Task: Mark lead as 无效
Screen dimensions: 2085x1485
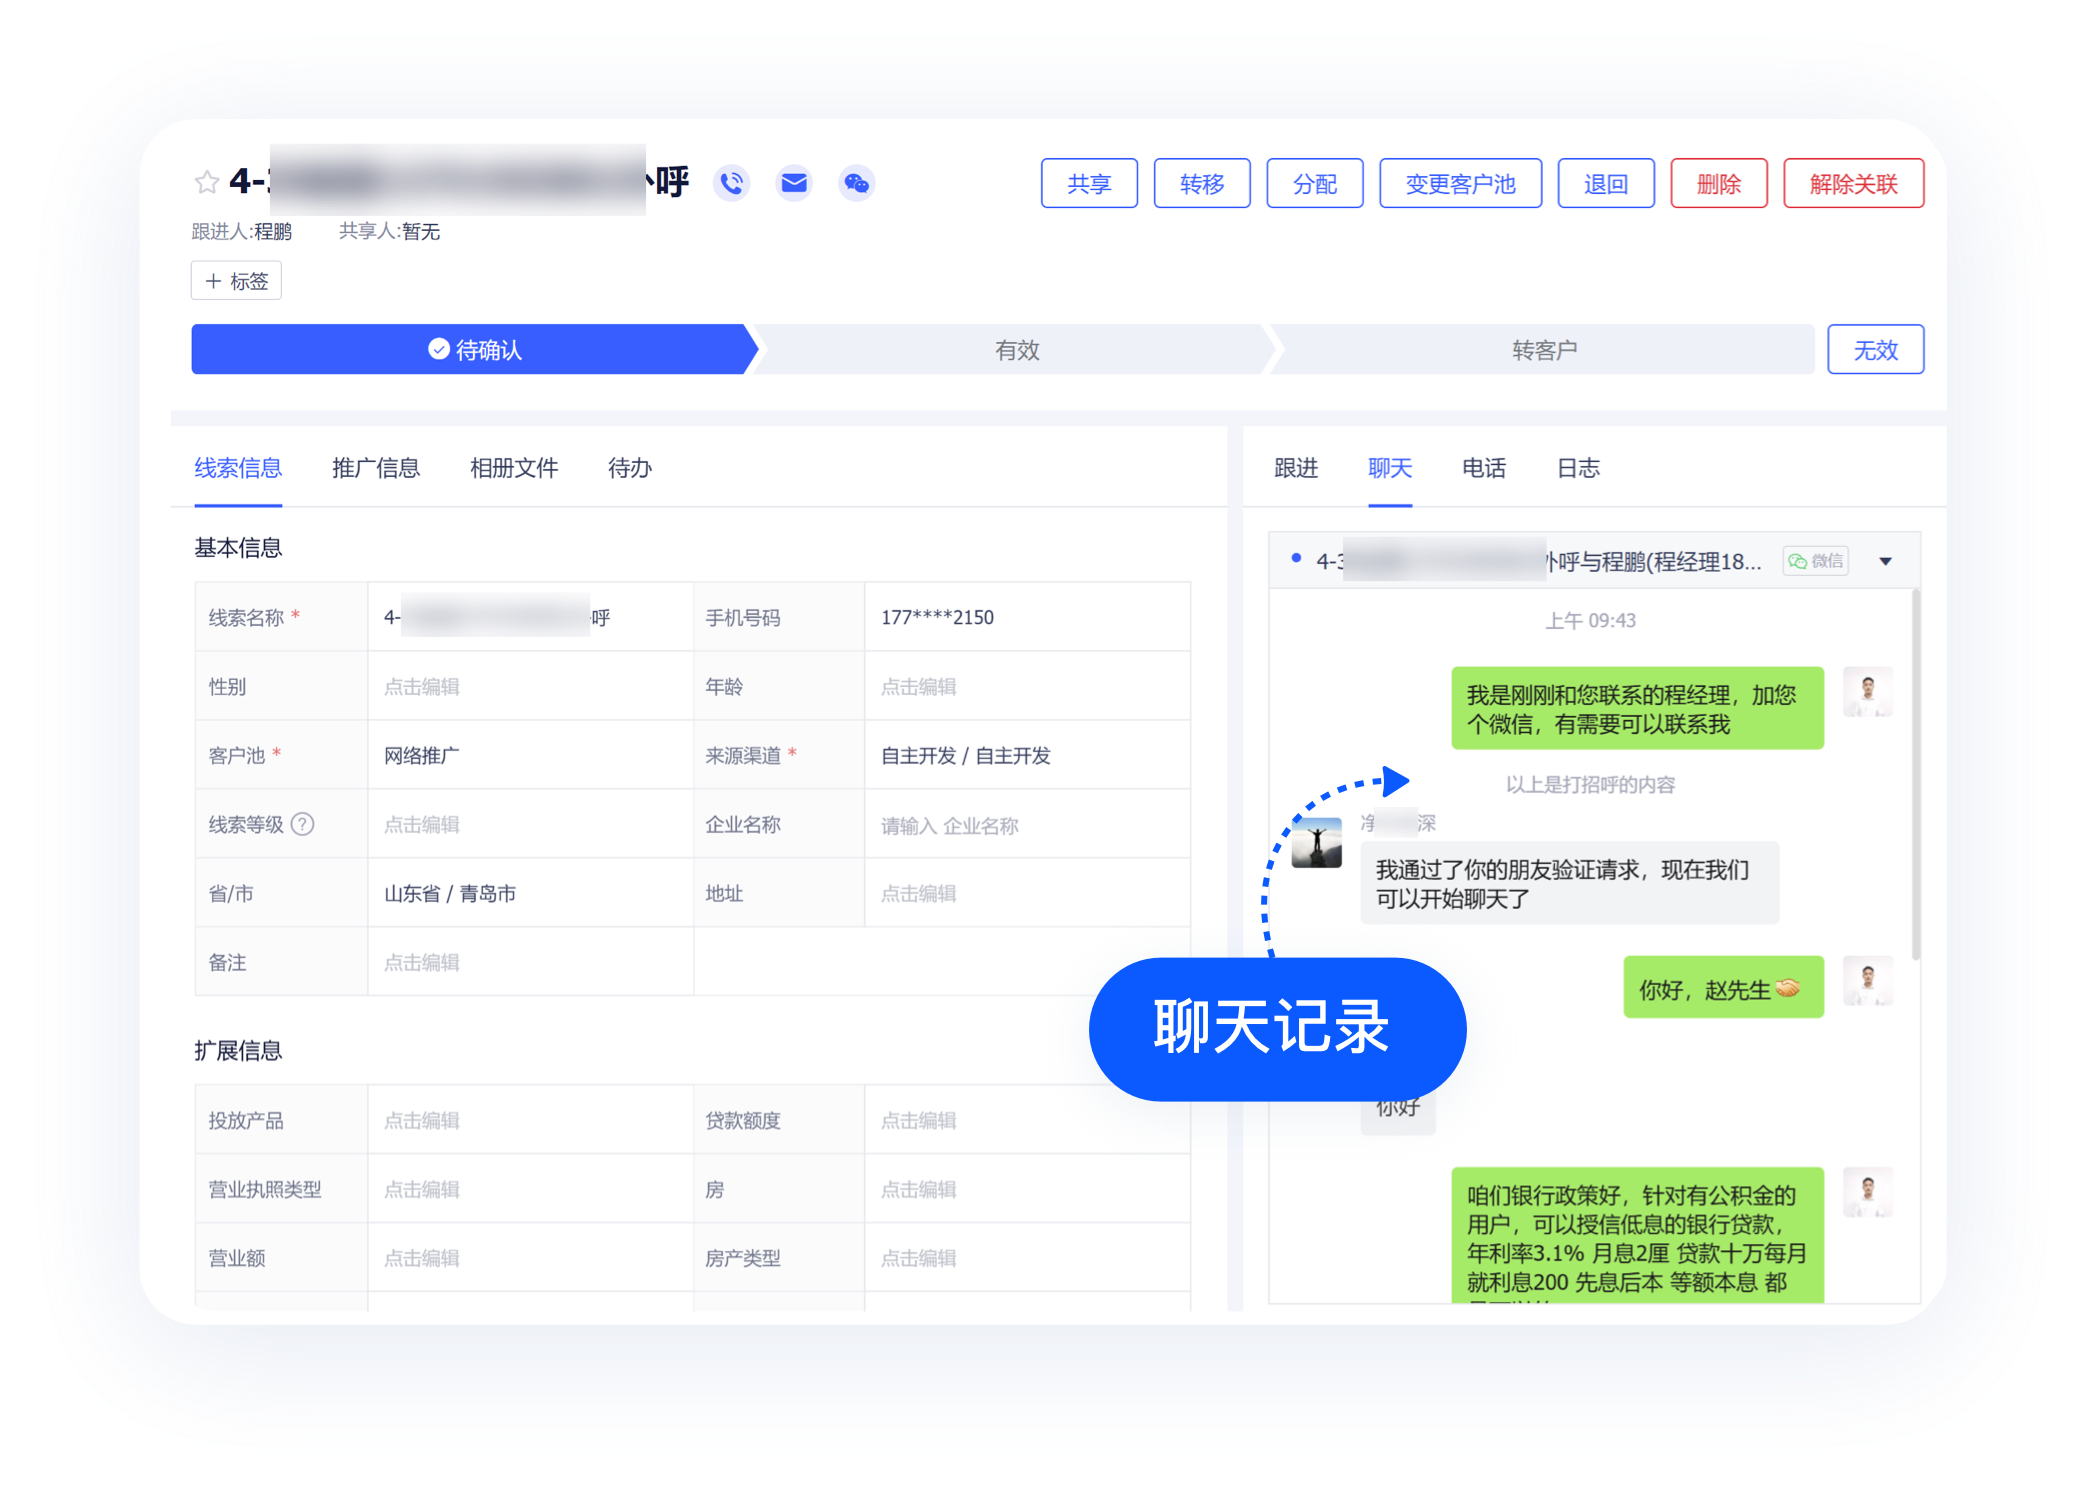Action: (1875, 350)
